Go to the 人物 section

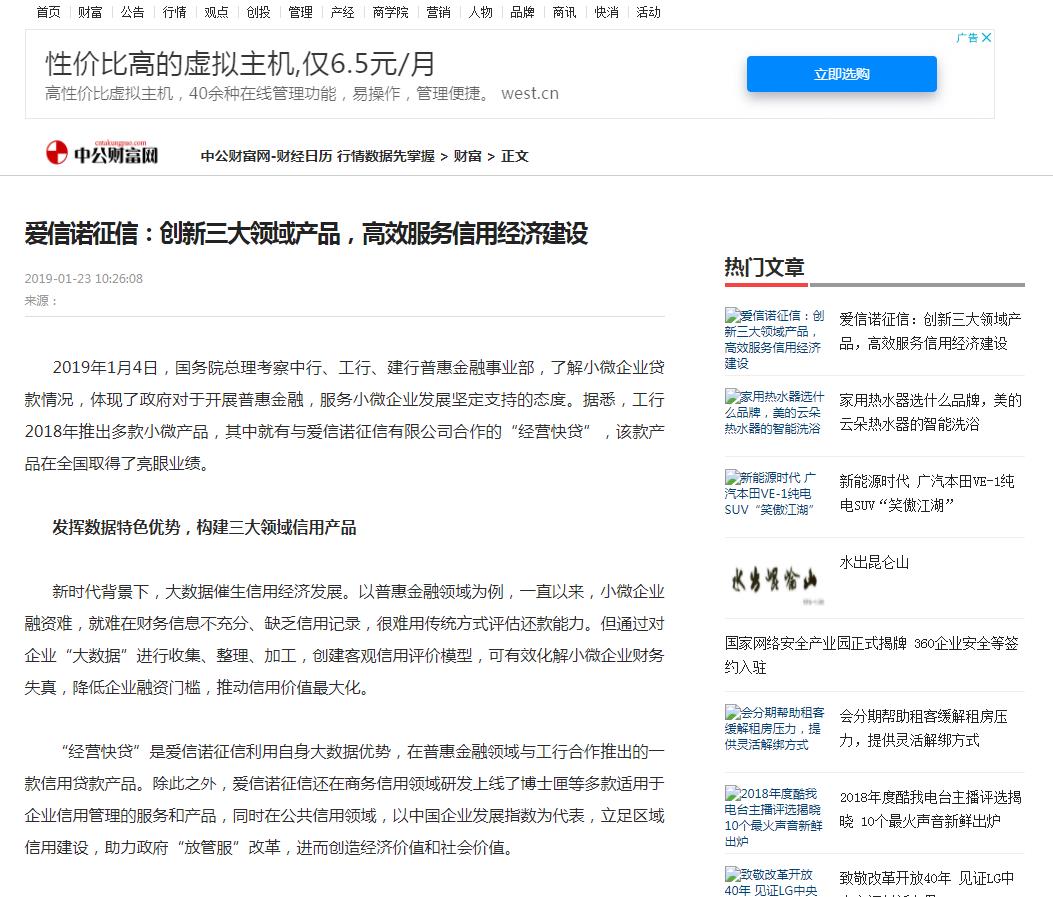tap(480, 12)
